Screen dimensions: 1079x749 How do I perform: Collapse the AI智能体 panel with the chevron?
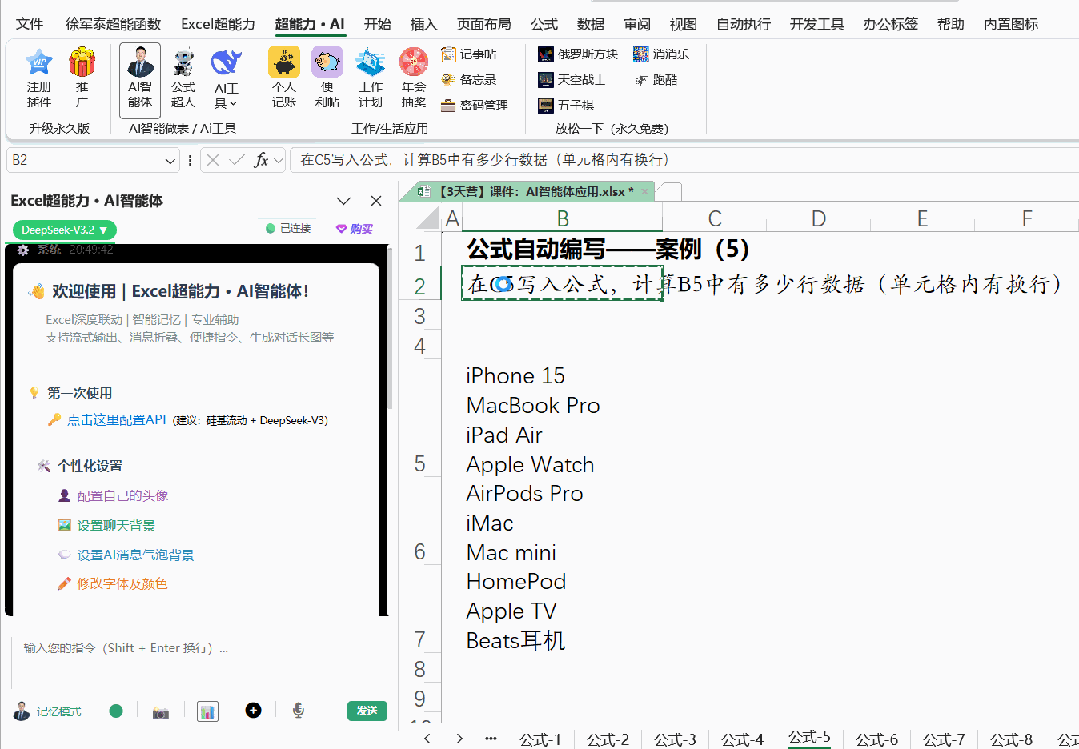coord(343,201)
